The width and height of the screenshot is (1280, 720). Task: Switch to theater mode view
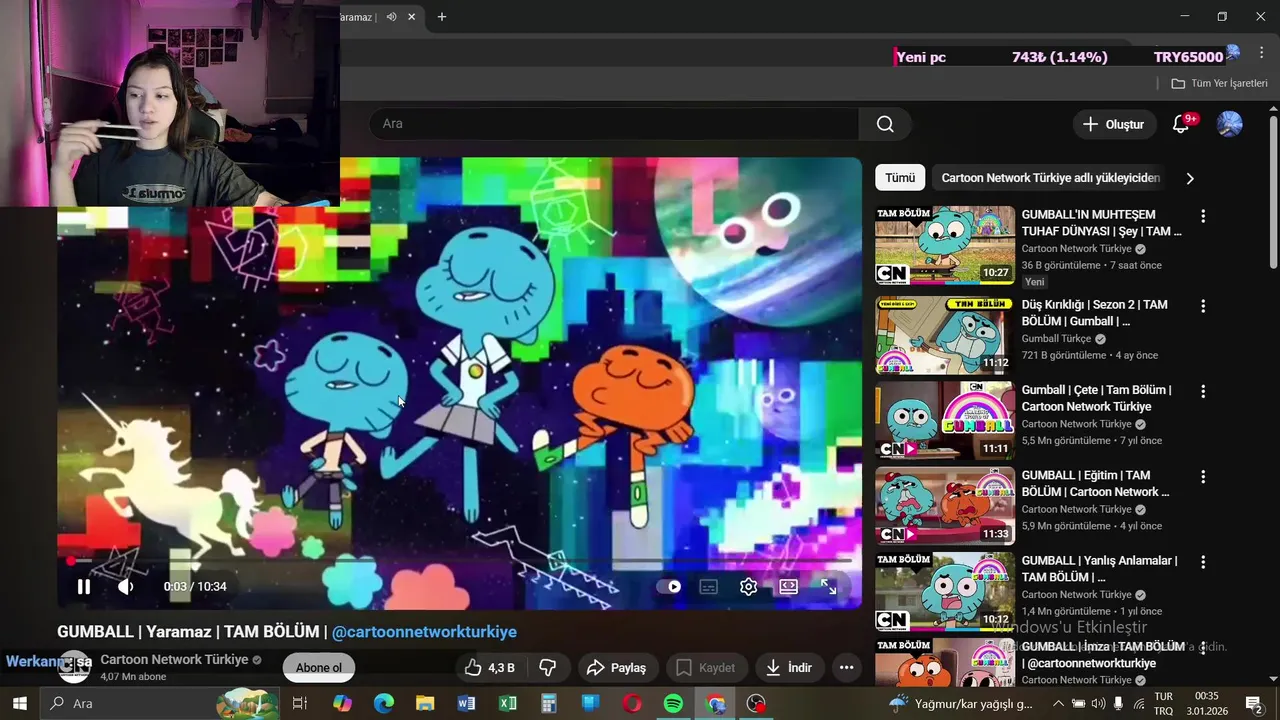point(789,587)
